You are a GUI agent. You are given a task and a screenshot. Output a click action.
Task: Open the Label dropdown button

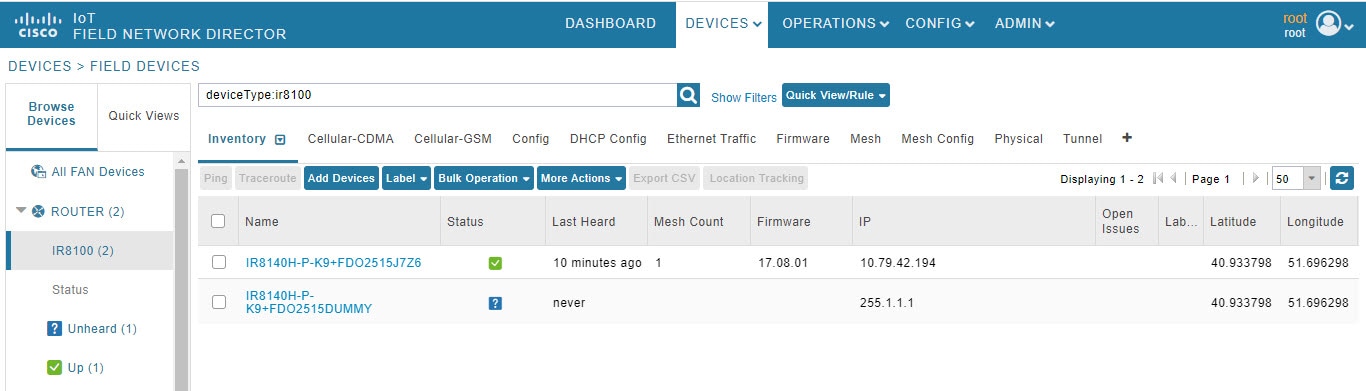[x=407, y=178]
